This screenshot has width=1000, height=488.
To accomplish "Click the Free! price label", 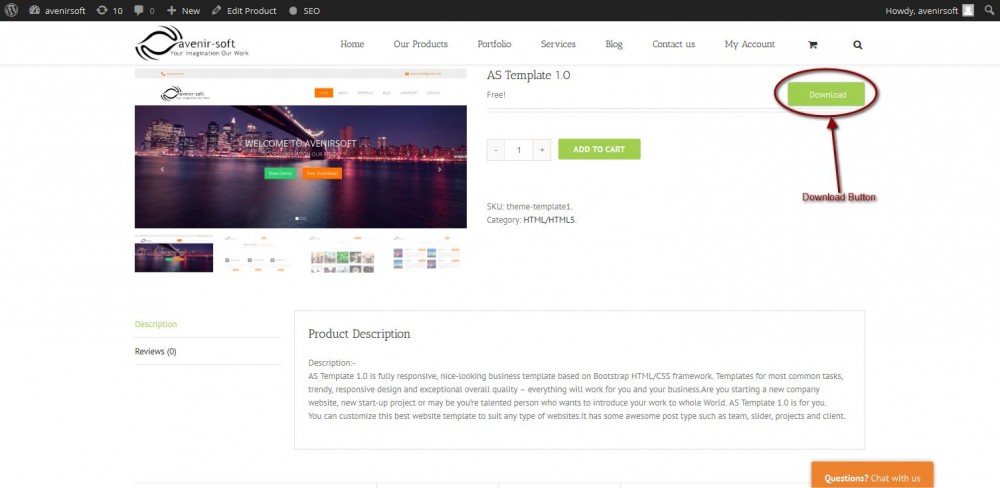I will (496, 95).
